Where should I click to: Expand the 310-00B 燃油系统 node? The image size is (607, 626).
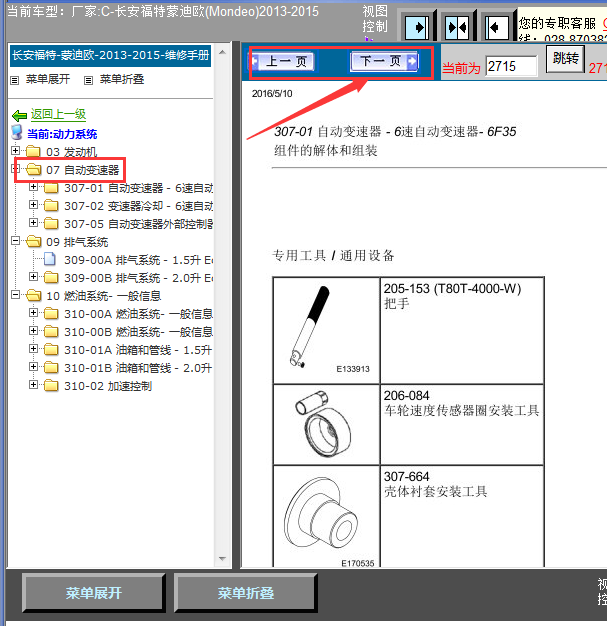coord(34,331)
